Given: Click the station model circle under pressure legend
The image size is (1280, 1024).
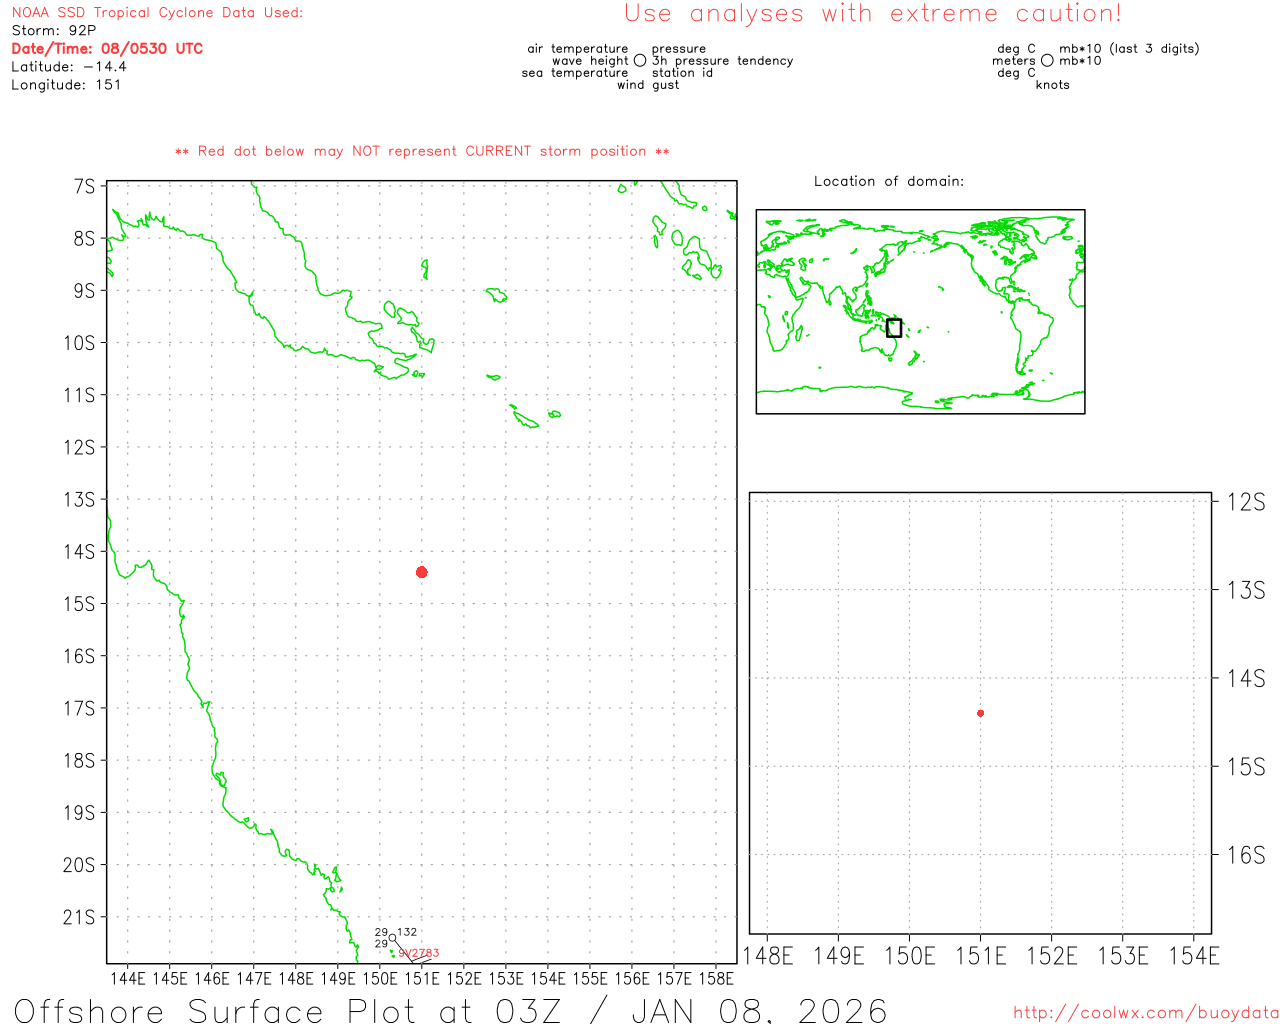Looking at the screenshot, I should click(x=640, y=61).
